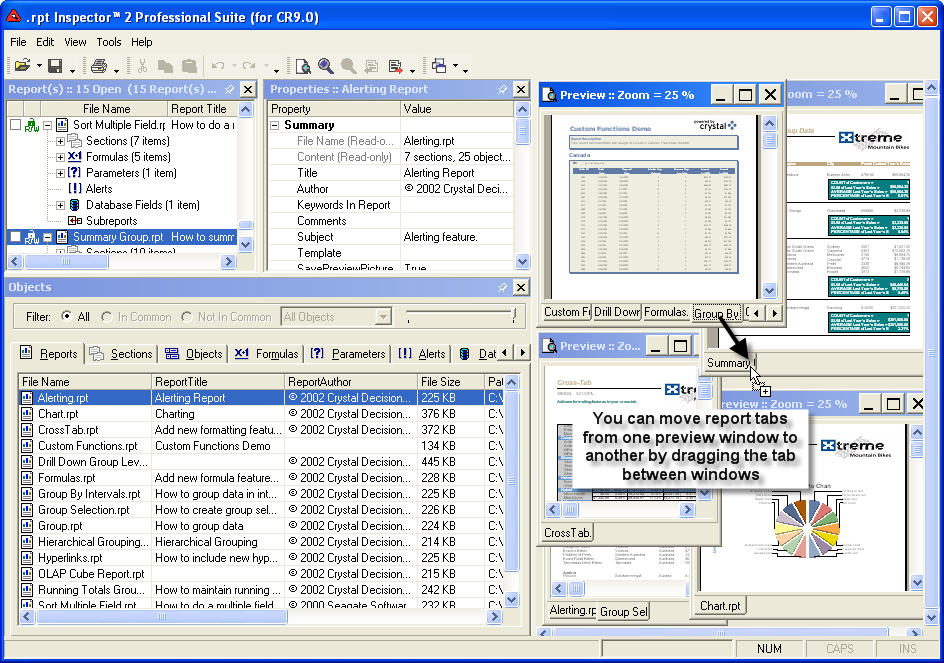Click the blue magnifier search icon
944x663 pixels.
point(326,65)
